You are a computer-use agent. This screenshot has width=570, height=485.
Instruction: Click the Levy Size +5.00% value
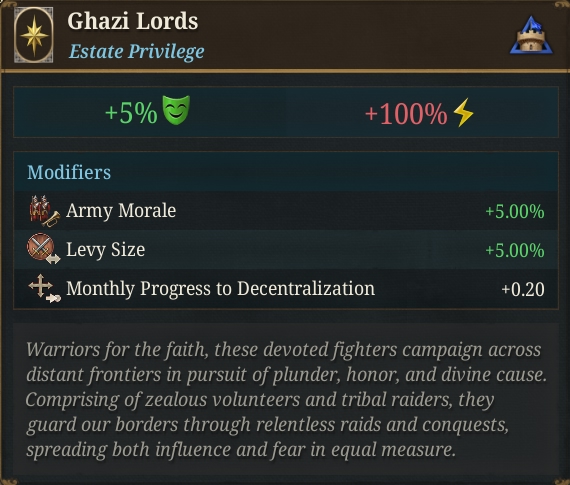[515, 250]
